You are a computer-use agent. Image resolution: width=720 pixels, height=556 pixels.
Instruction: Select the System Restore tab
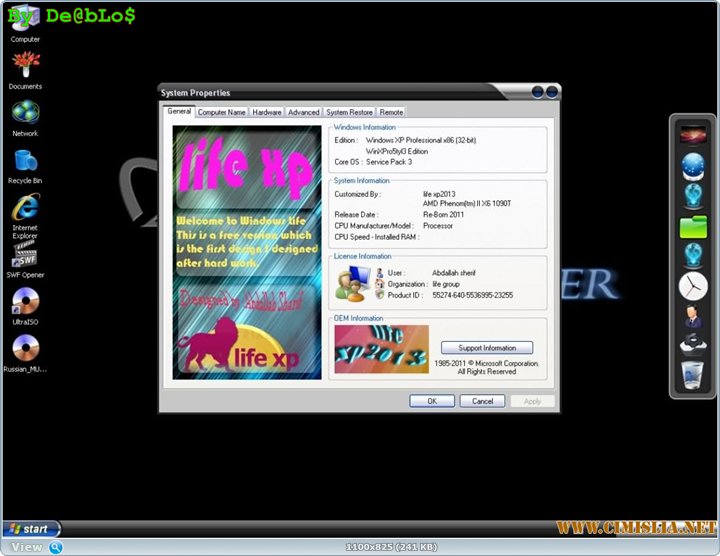tap(349, 113)
